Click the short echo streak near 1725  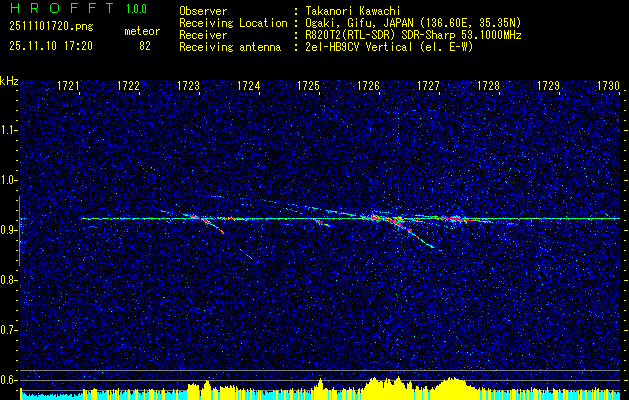[x=322, y=223]
